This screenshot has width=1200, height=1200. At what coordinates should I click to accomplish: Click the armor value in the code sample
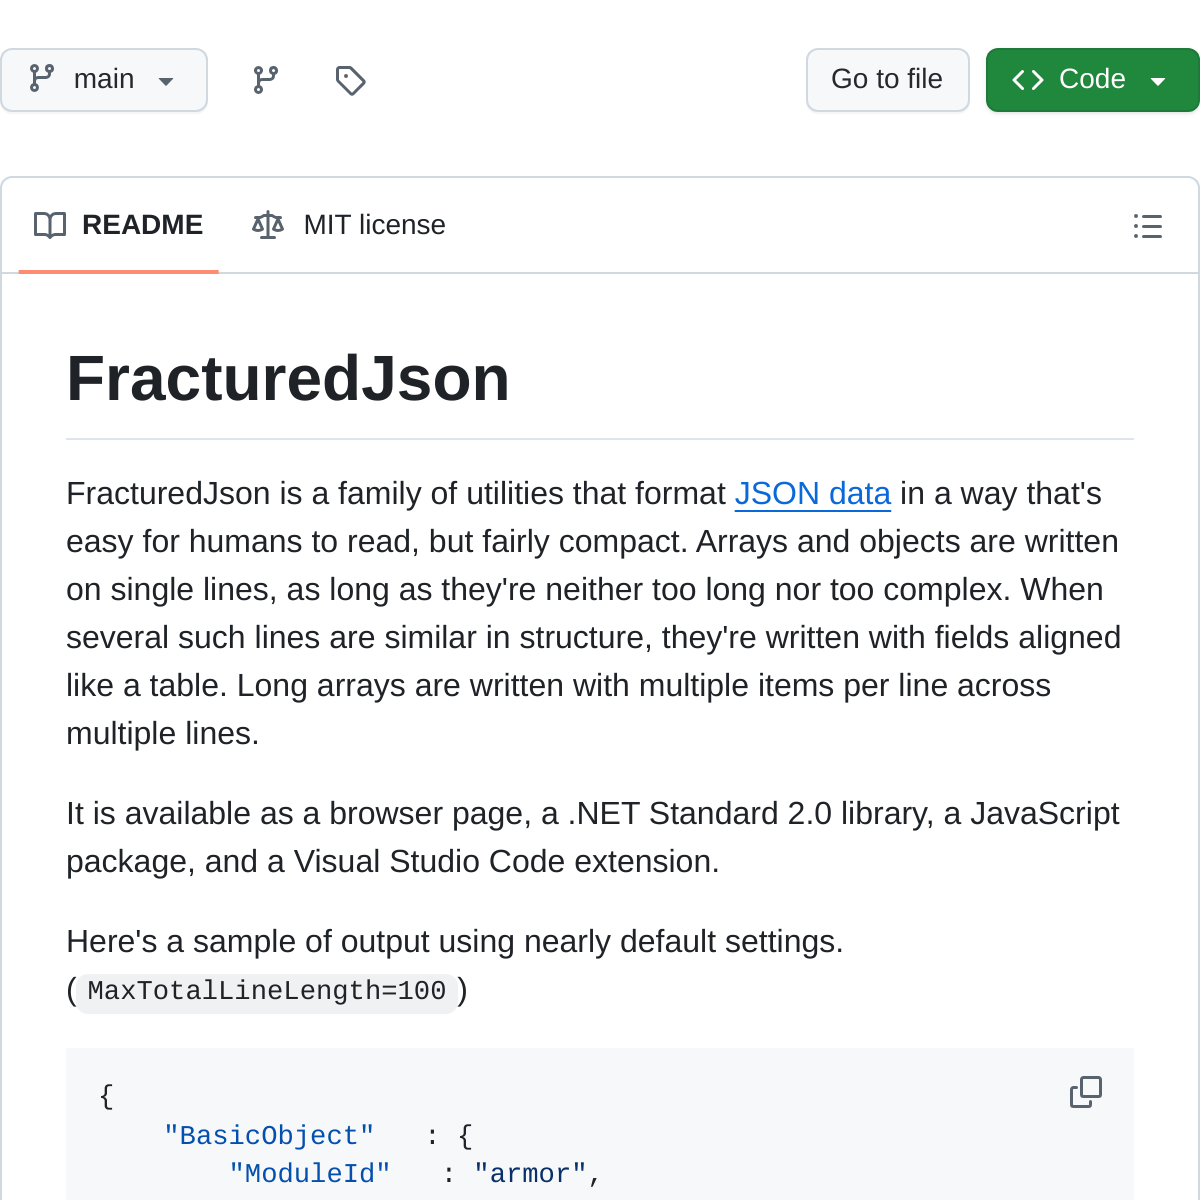pos(536,1174)
